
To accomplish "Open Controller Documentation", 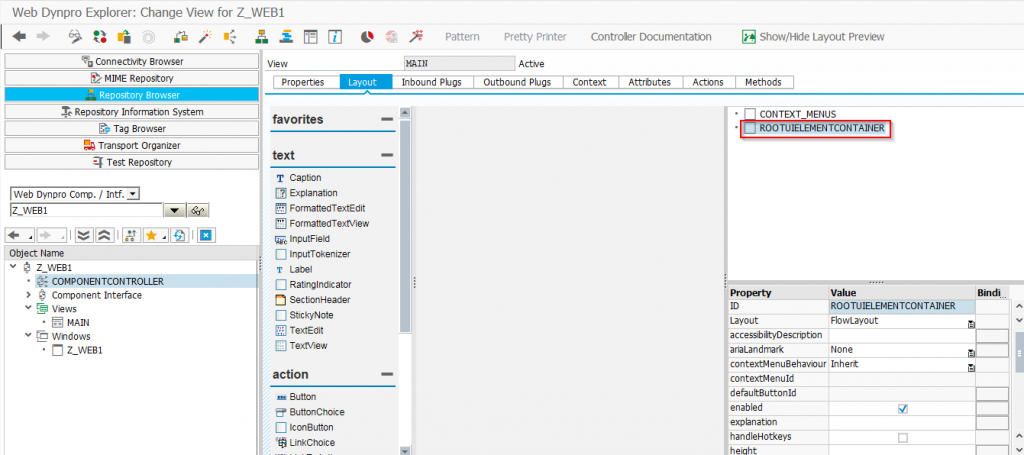I will 651,37.
